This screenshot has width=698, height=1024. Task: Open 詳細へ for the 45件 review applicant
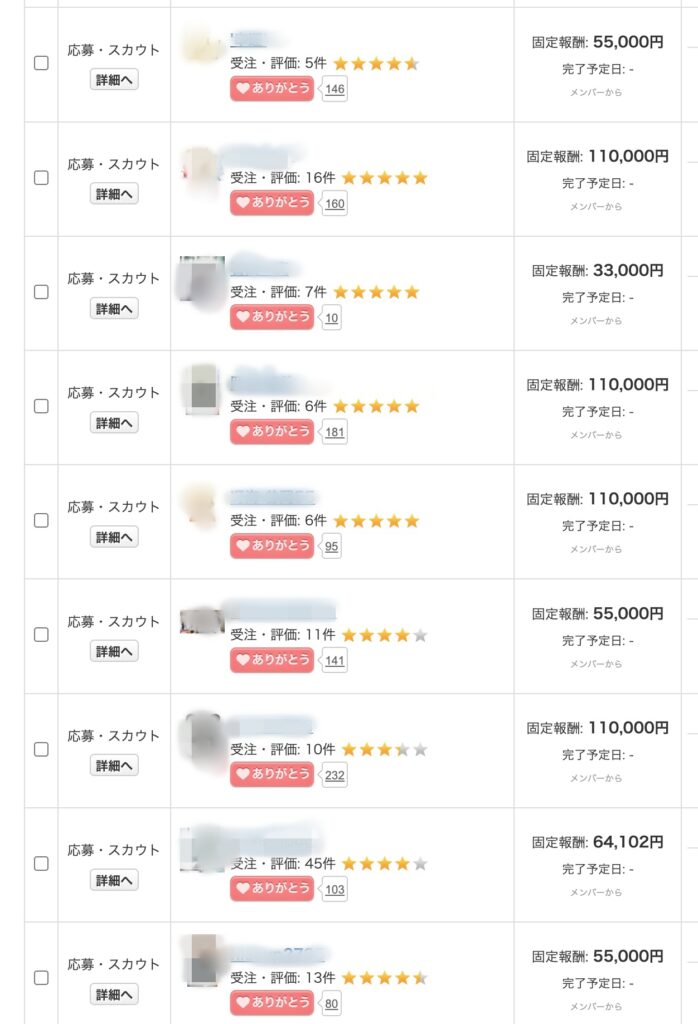pos(115,880)
